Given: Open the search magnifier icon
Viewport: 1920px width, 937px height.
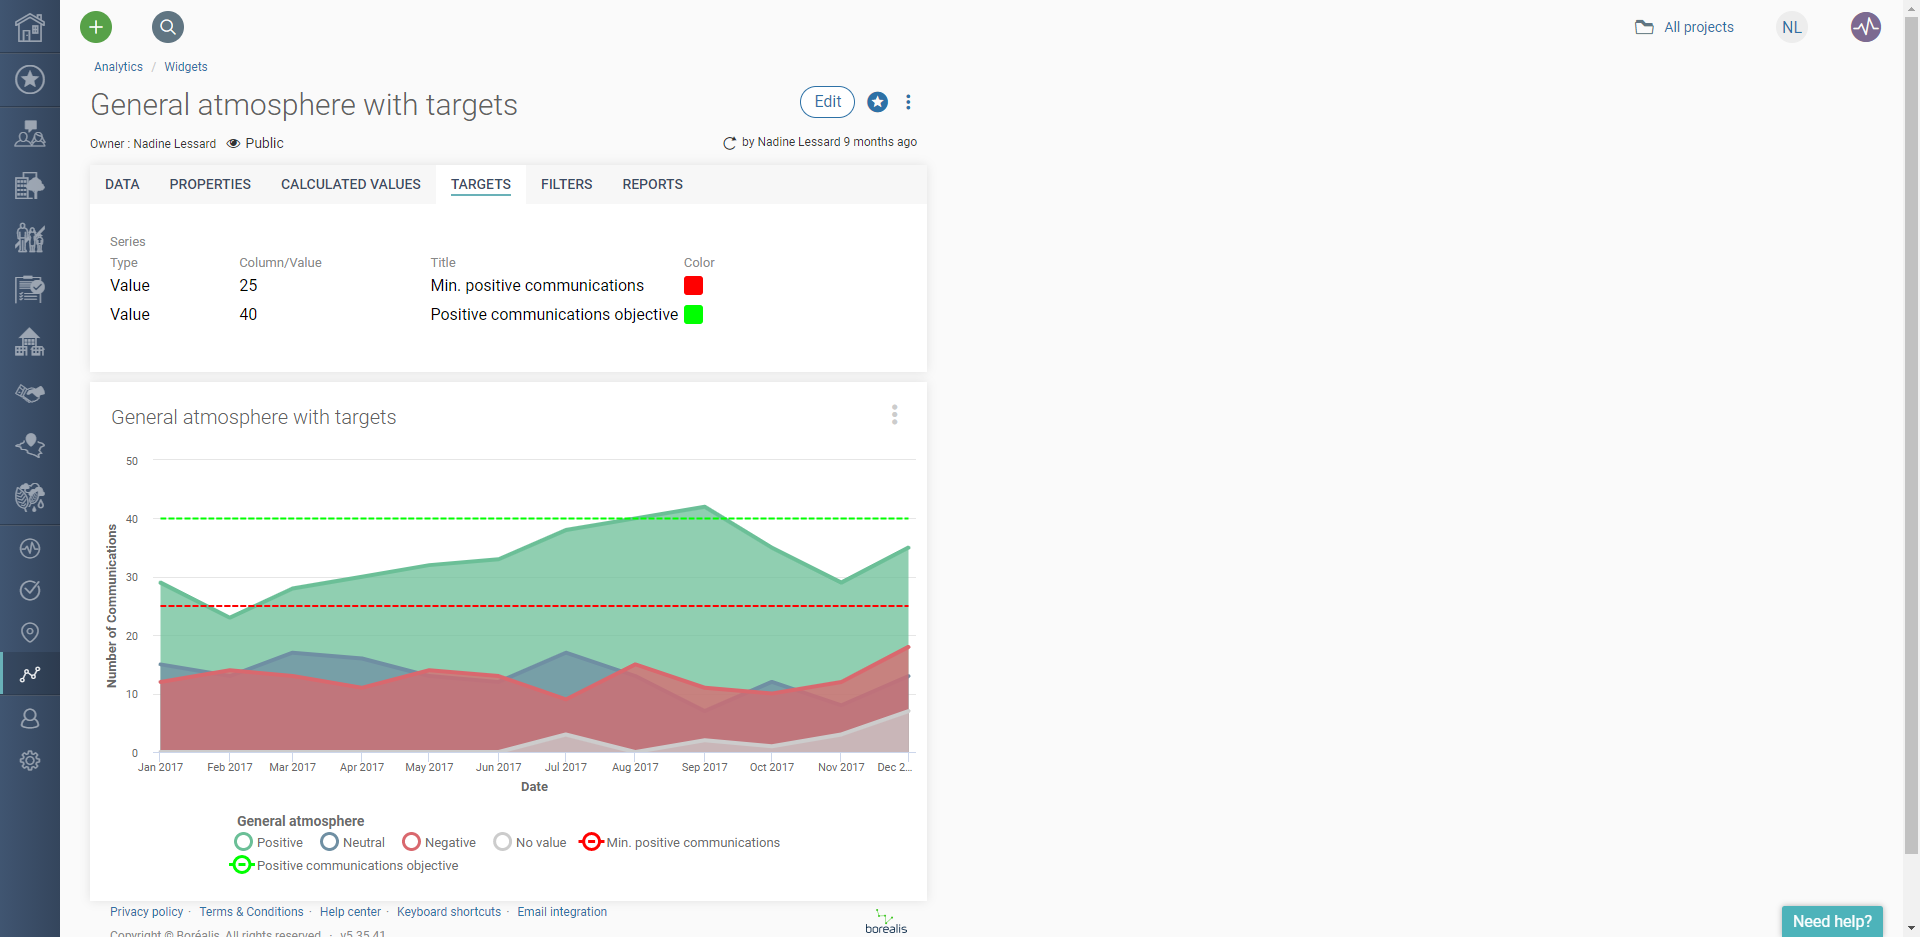Looking at the screenshot, I should pyautogui.click(x=167, y=27).
